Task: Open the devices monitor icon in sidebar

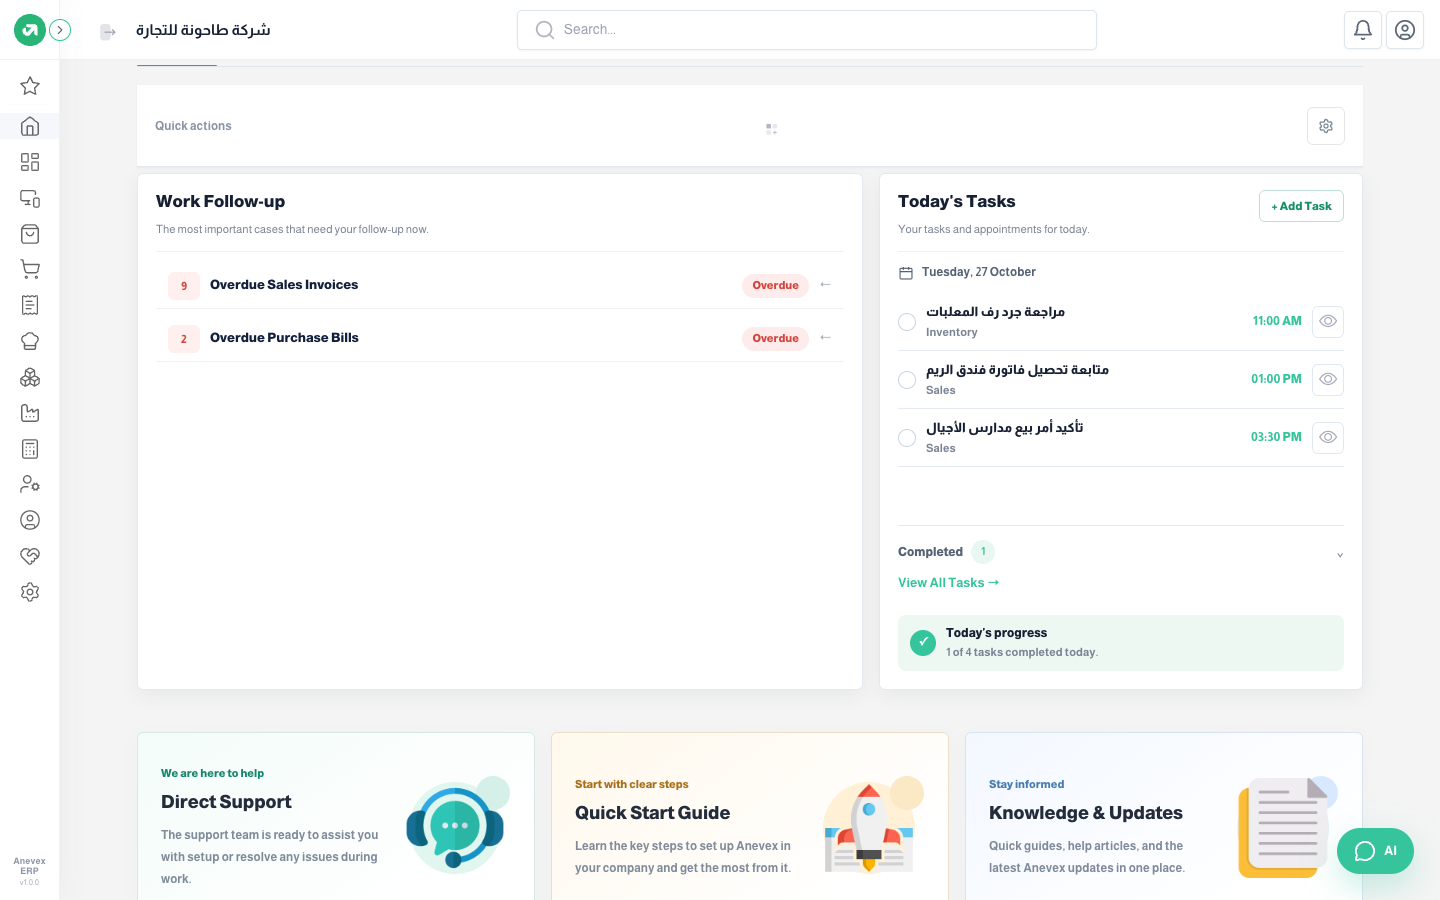Action: (30, 198)
